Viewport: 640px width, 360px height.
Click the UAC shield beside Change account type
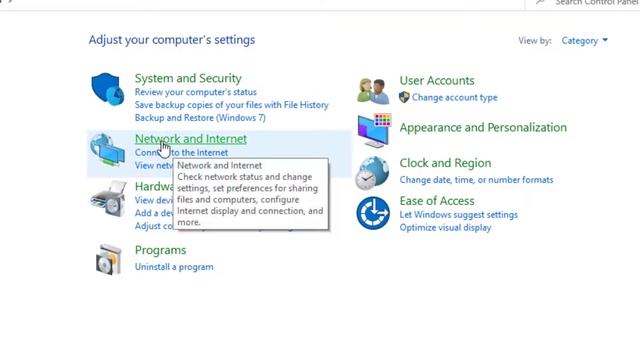pyautogui.click(x=404, y=97)
